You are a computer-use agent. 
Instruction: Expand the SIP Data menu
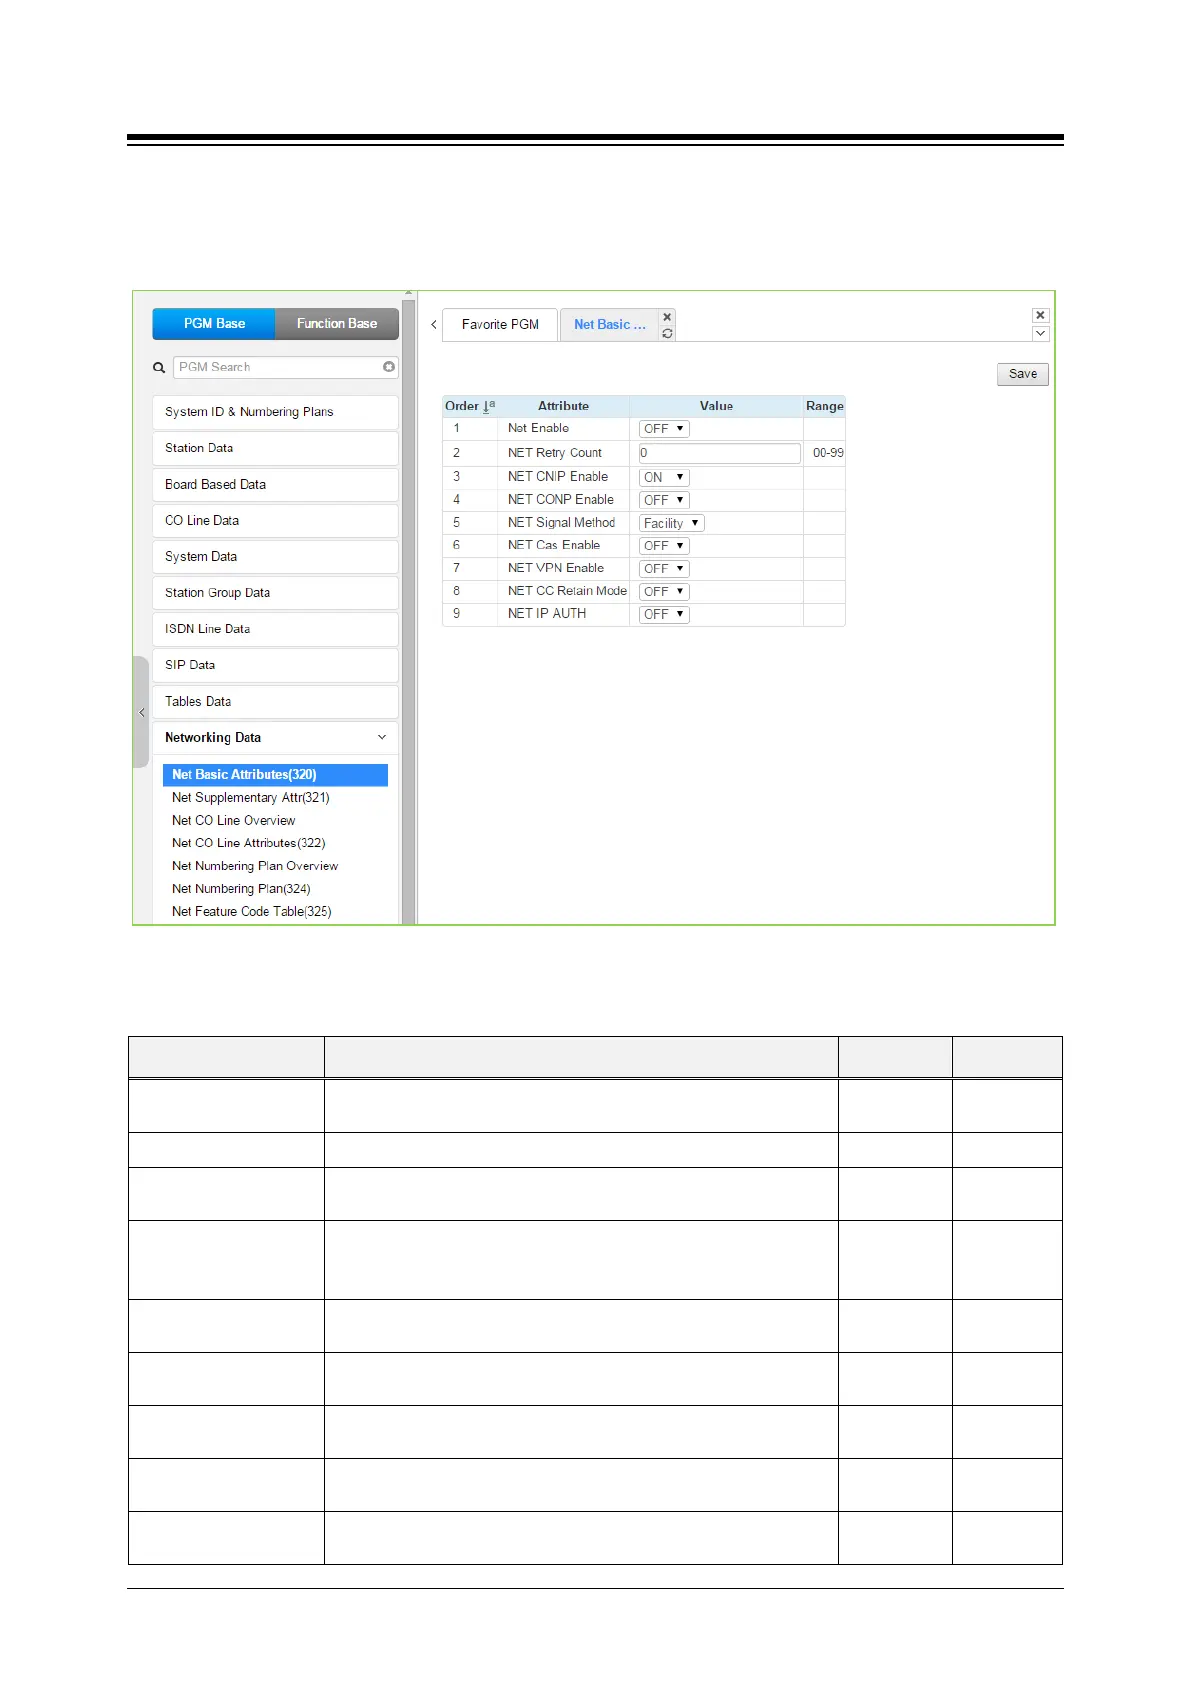275,665
